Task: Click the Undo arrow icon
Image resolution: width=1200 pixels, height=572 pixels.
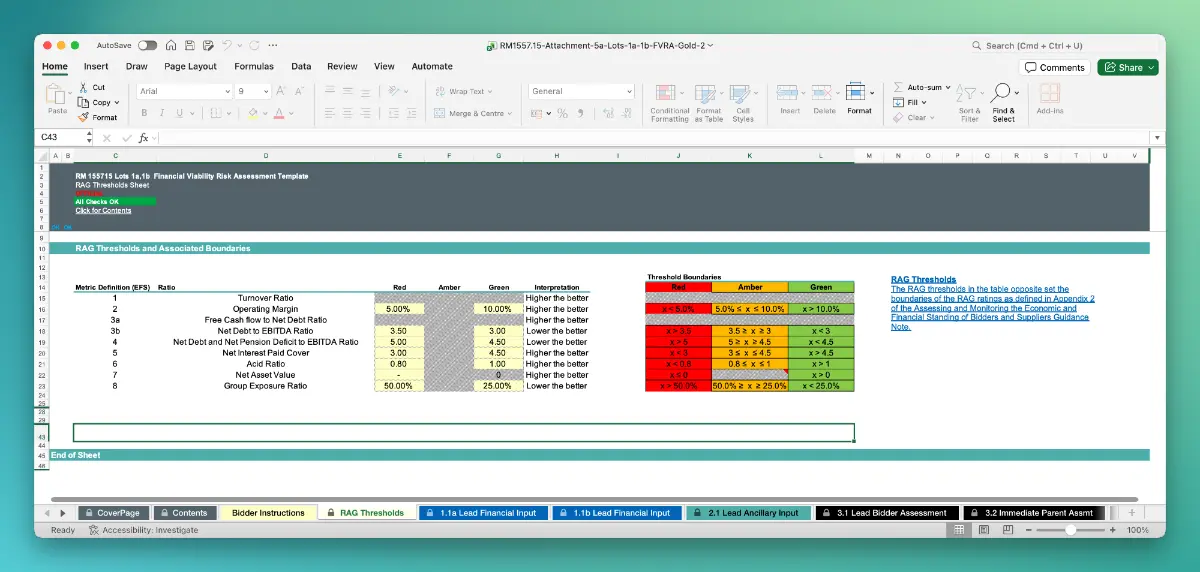Action: pyautogui.click(x=228, y=45)
